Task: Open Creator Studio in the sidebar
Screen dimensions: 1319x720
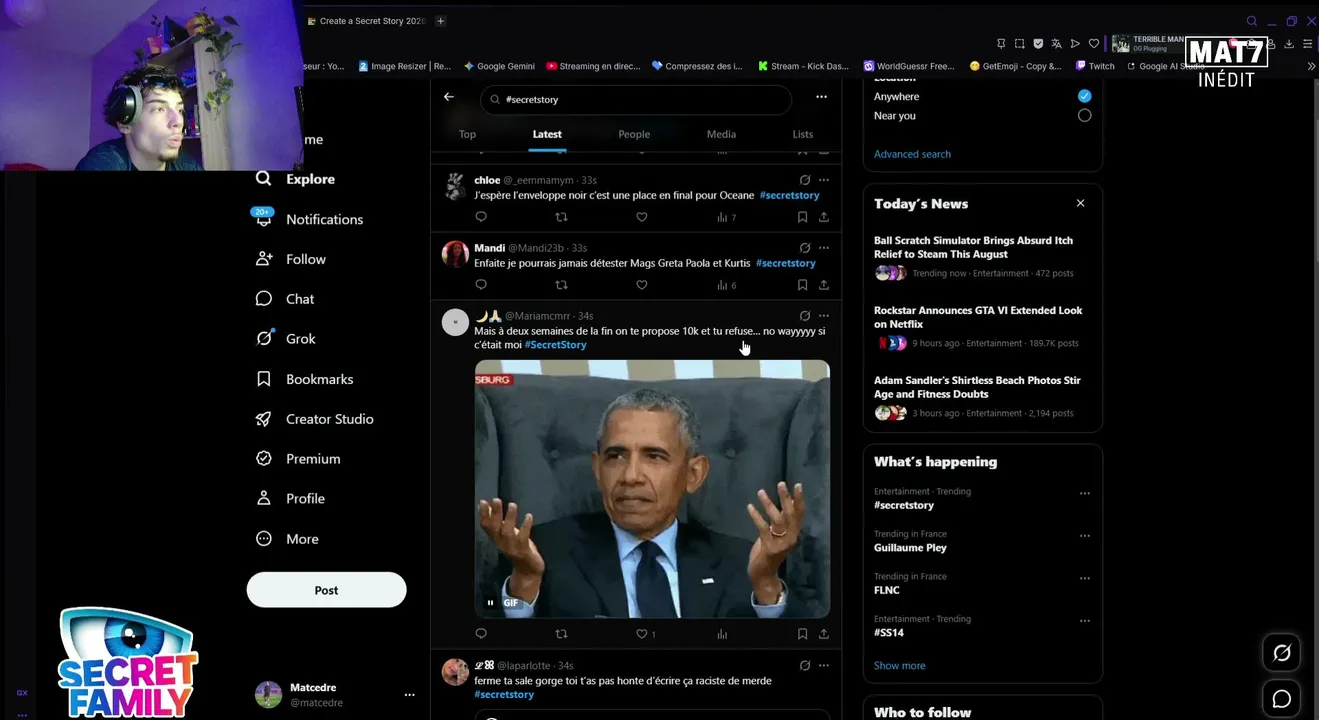Action: (x=315, y=419)
